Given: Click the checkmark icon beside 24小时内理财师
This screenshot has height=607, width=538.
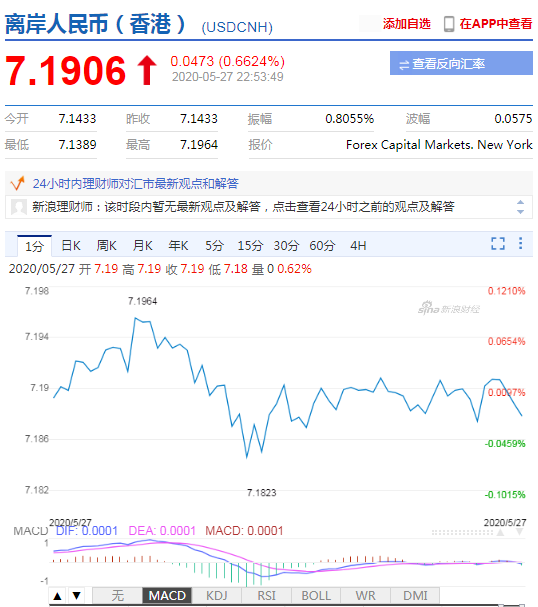Looking at the screenshot, I should (18, 183).
